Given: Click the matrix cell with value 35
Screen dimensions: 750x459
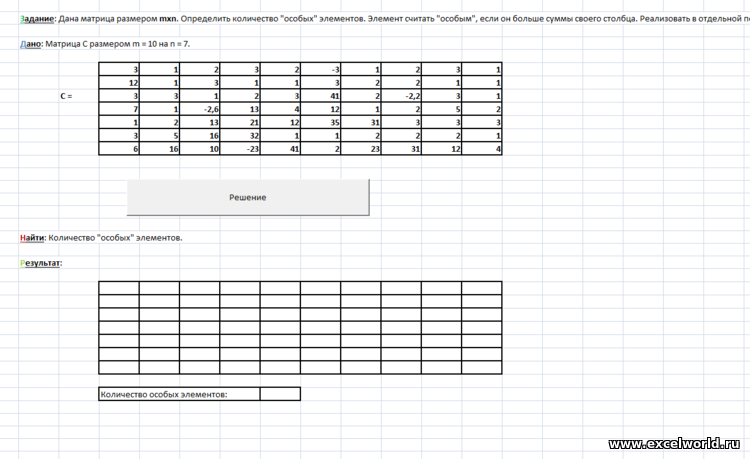Looking at the screenshot, I should click(x=321, y=122).
